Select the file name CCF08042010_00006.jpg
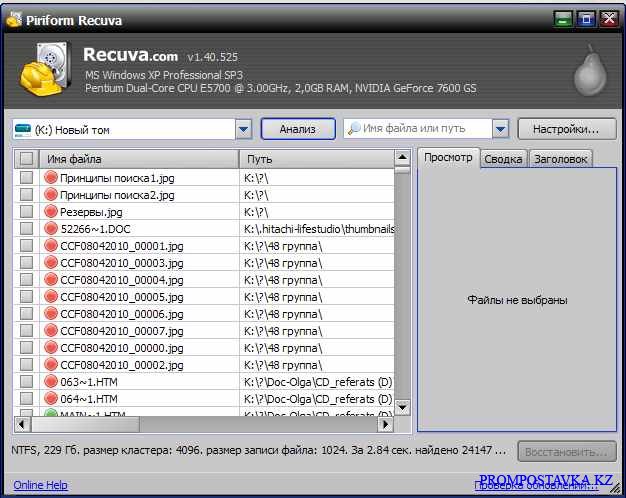 tap(122, 314)
